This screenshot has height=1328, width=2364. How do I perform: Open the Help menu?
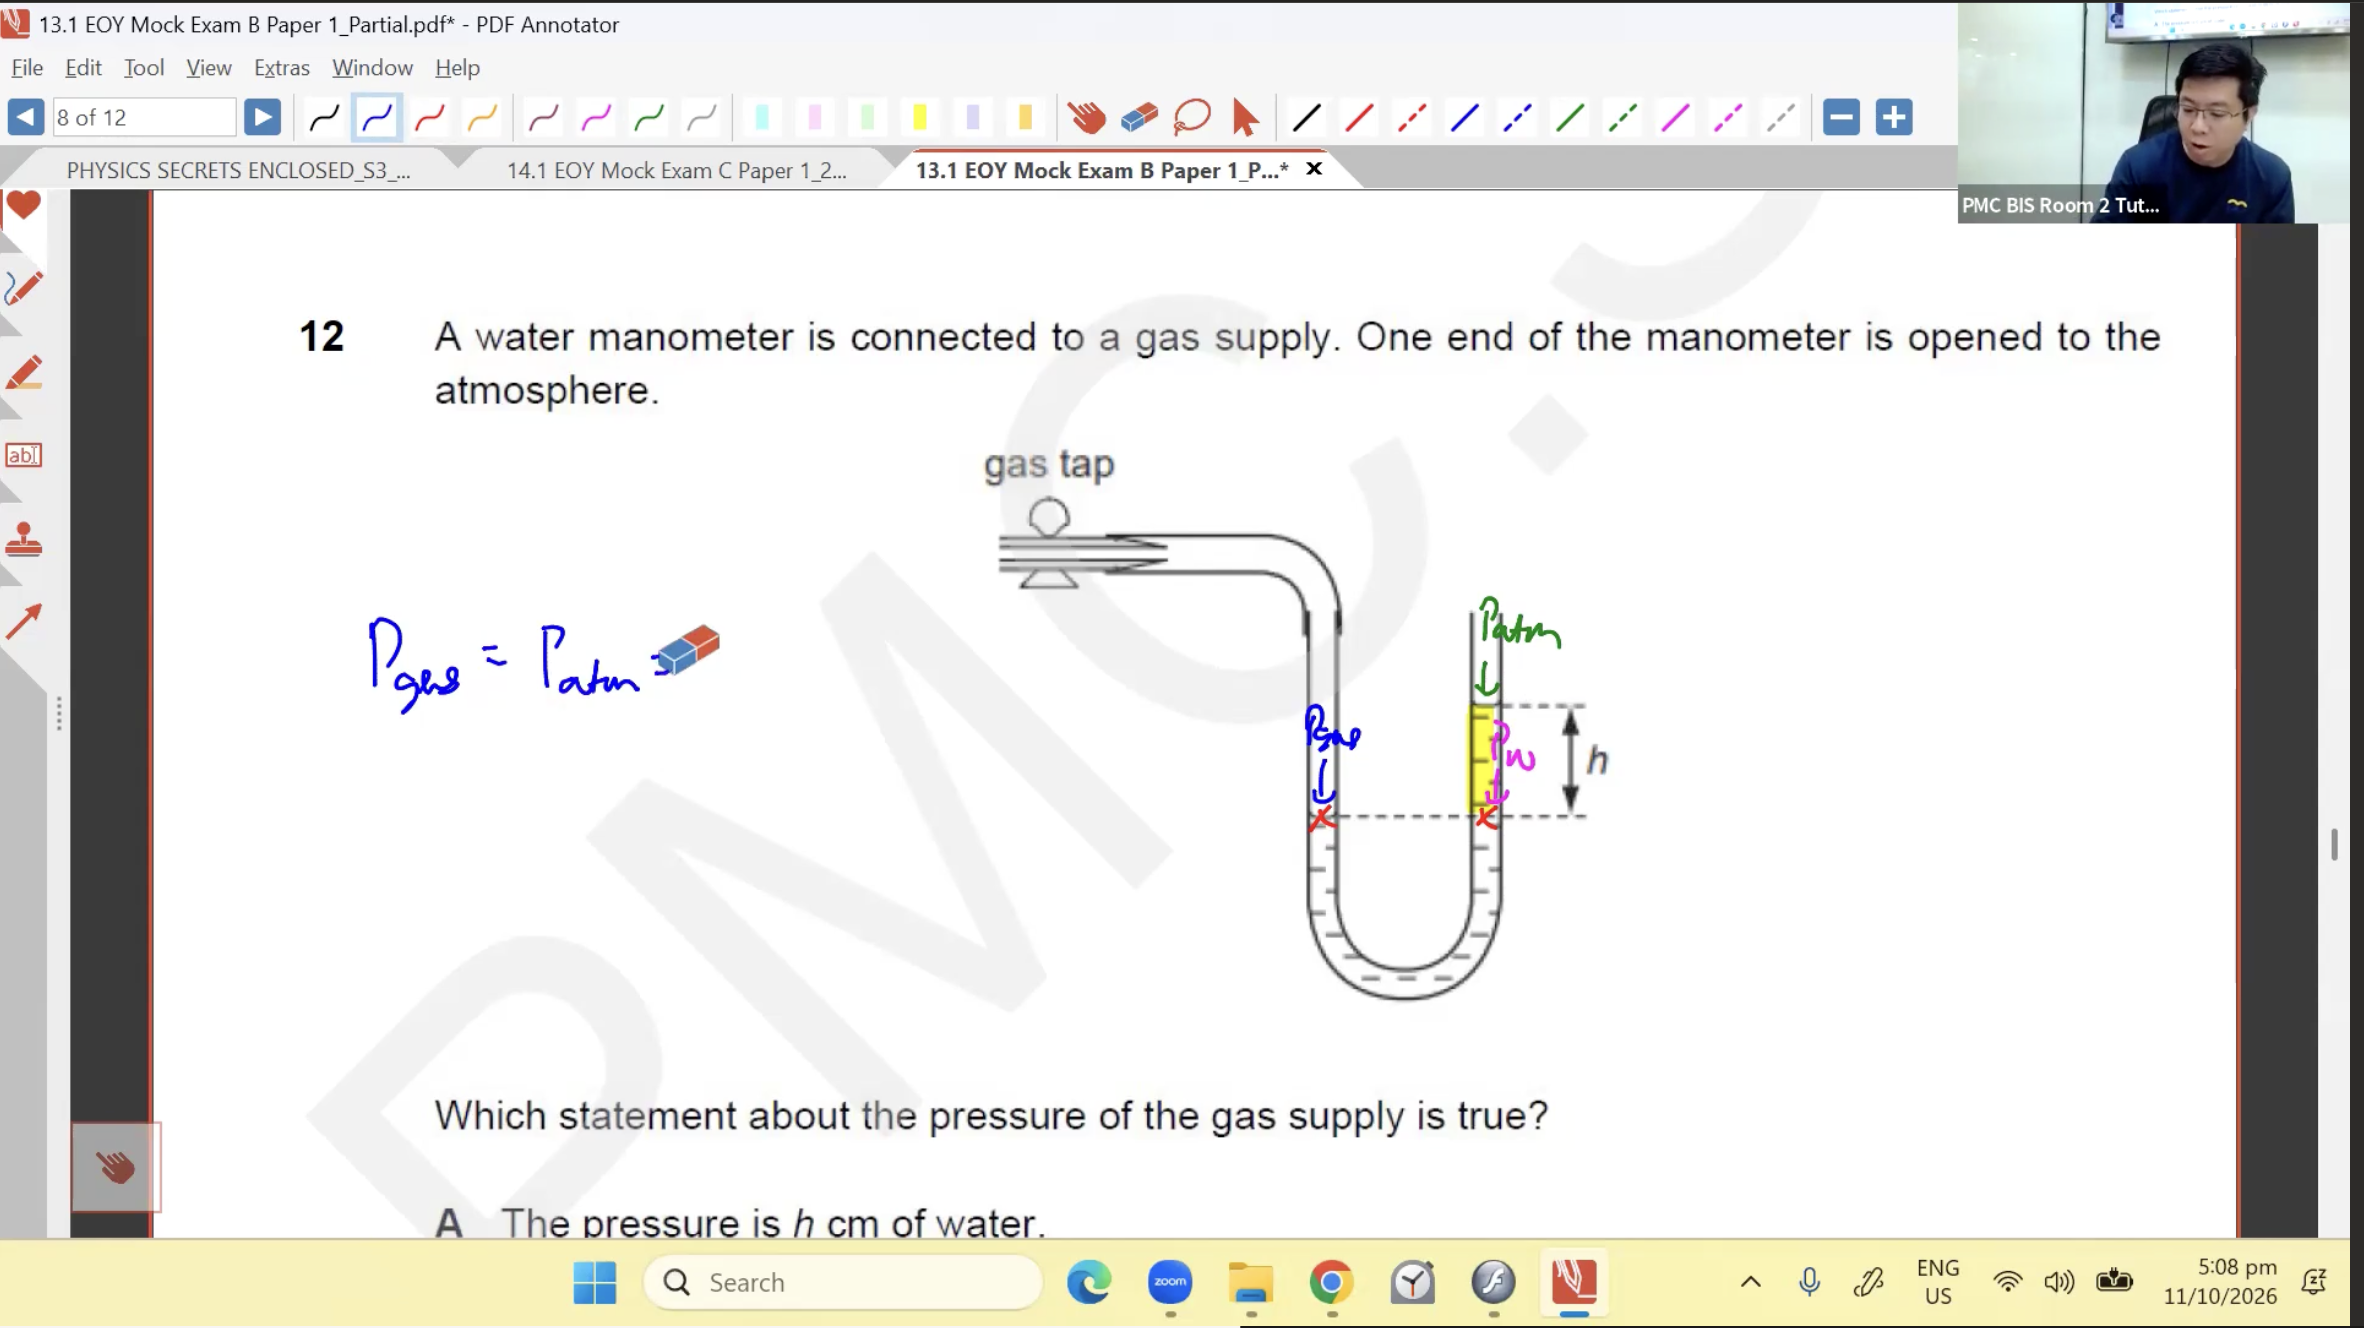(457, 67)
